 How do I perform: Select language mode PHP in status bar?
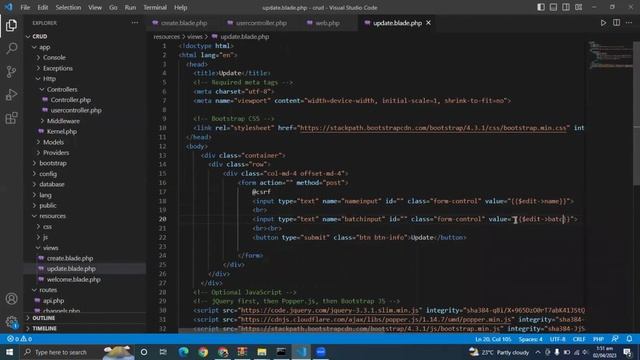pyautogui.click(x=598, y=339)
